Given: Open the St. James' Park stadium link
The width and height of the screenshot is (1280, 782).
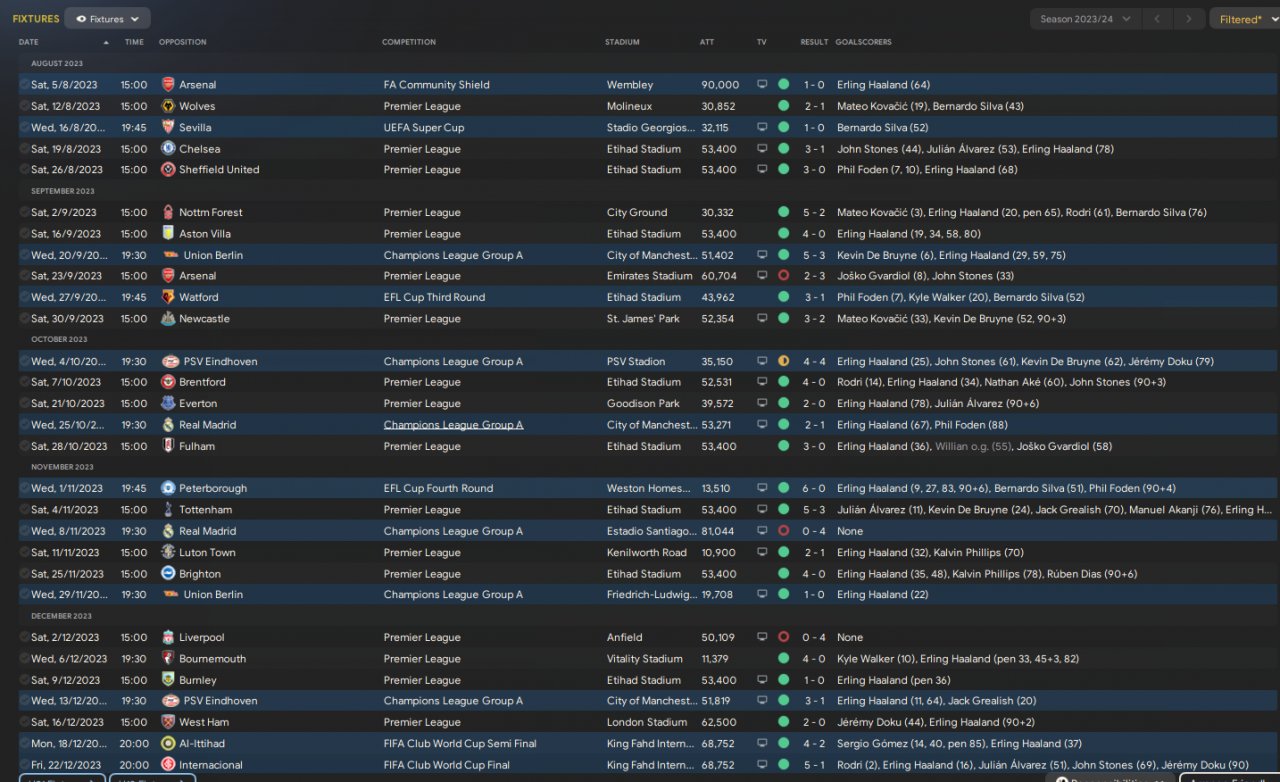Looking at the screenshot, I should [x=643, y=319].
